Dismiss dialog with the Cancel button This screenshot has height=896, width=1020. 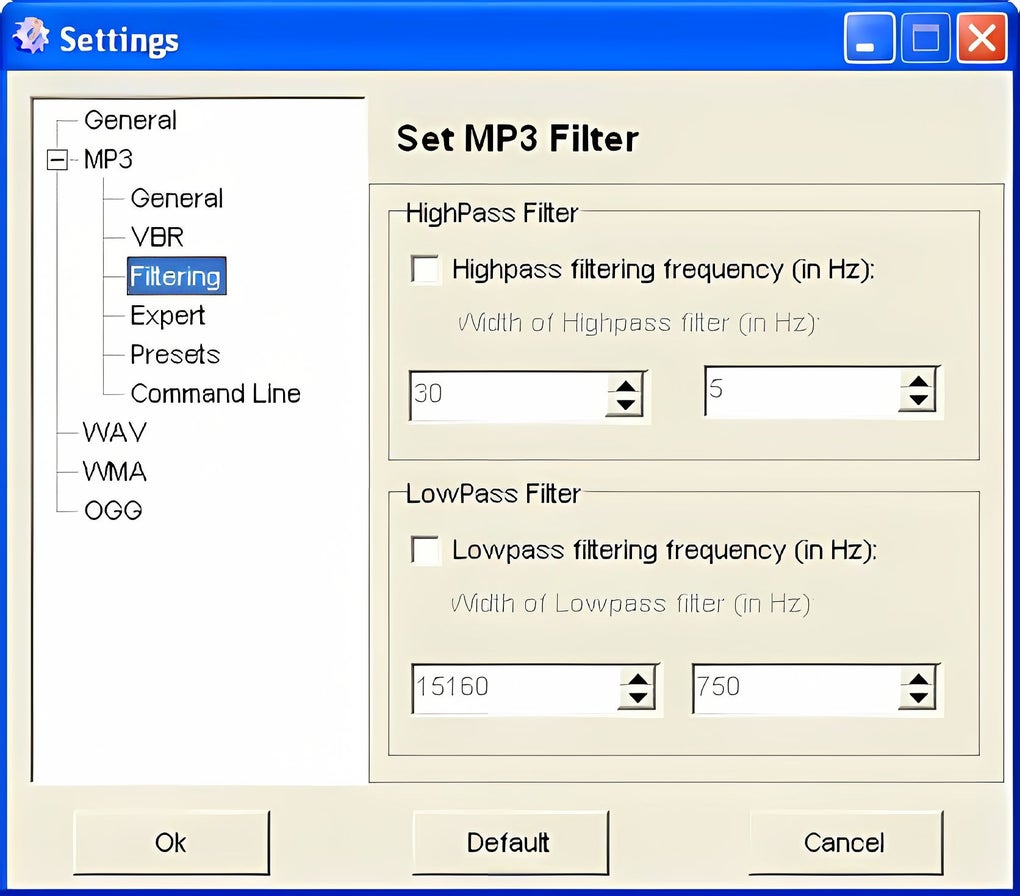click(846, 843)
